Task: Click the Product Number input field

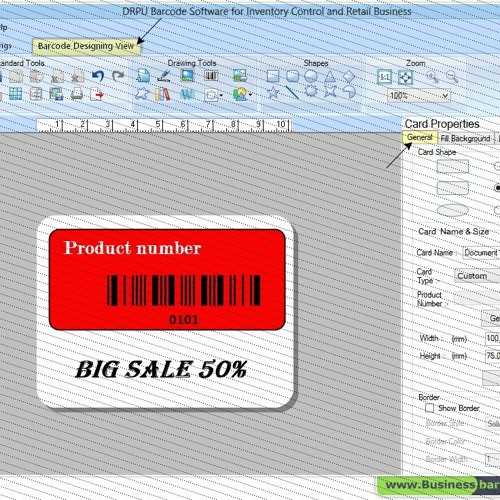Action: click(x=477, y=298)
